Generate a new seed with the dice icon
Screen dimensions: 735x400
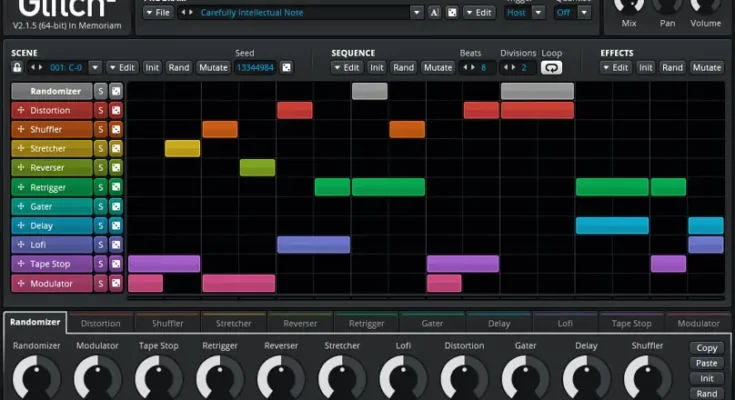pyautogui.click(x=286, y=68)
